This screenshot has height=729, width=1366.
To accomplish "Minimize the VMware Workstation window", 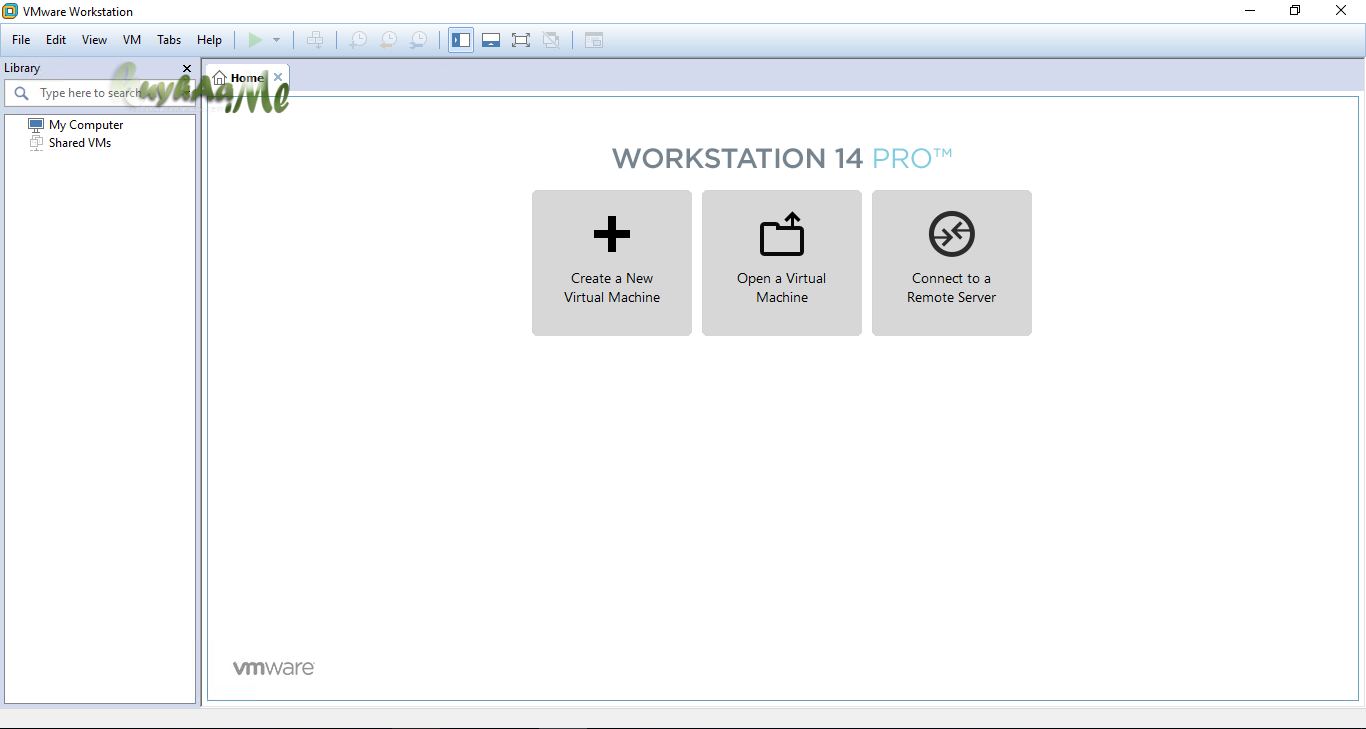I will click(x=1251, y=11).
